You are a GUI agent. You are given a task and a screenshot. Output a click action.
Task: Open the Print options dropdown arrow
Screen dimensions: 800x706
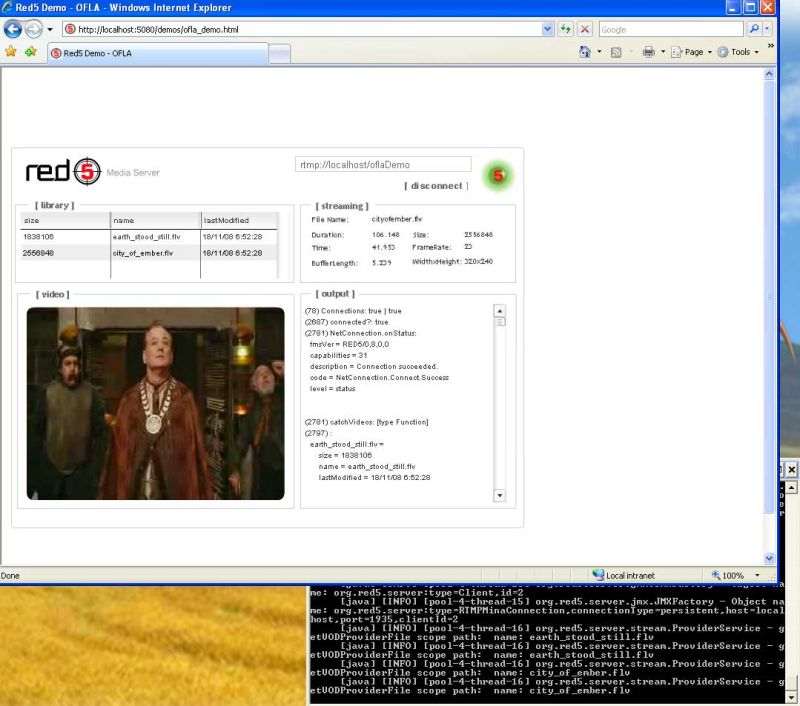(663, 52)
